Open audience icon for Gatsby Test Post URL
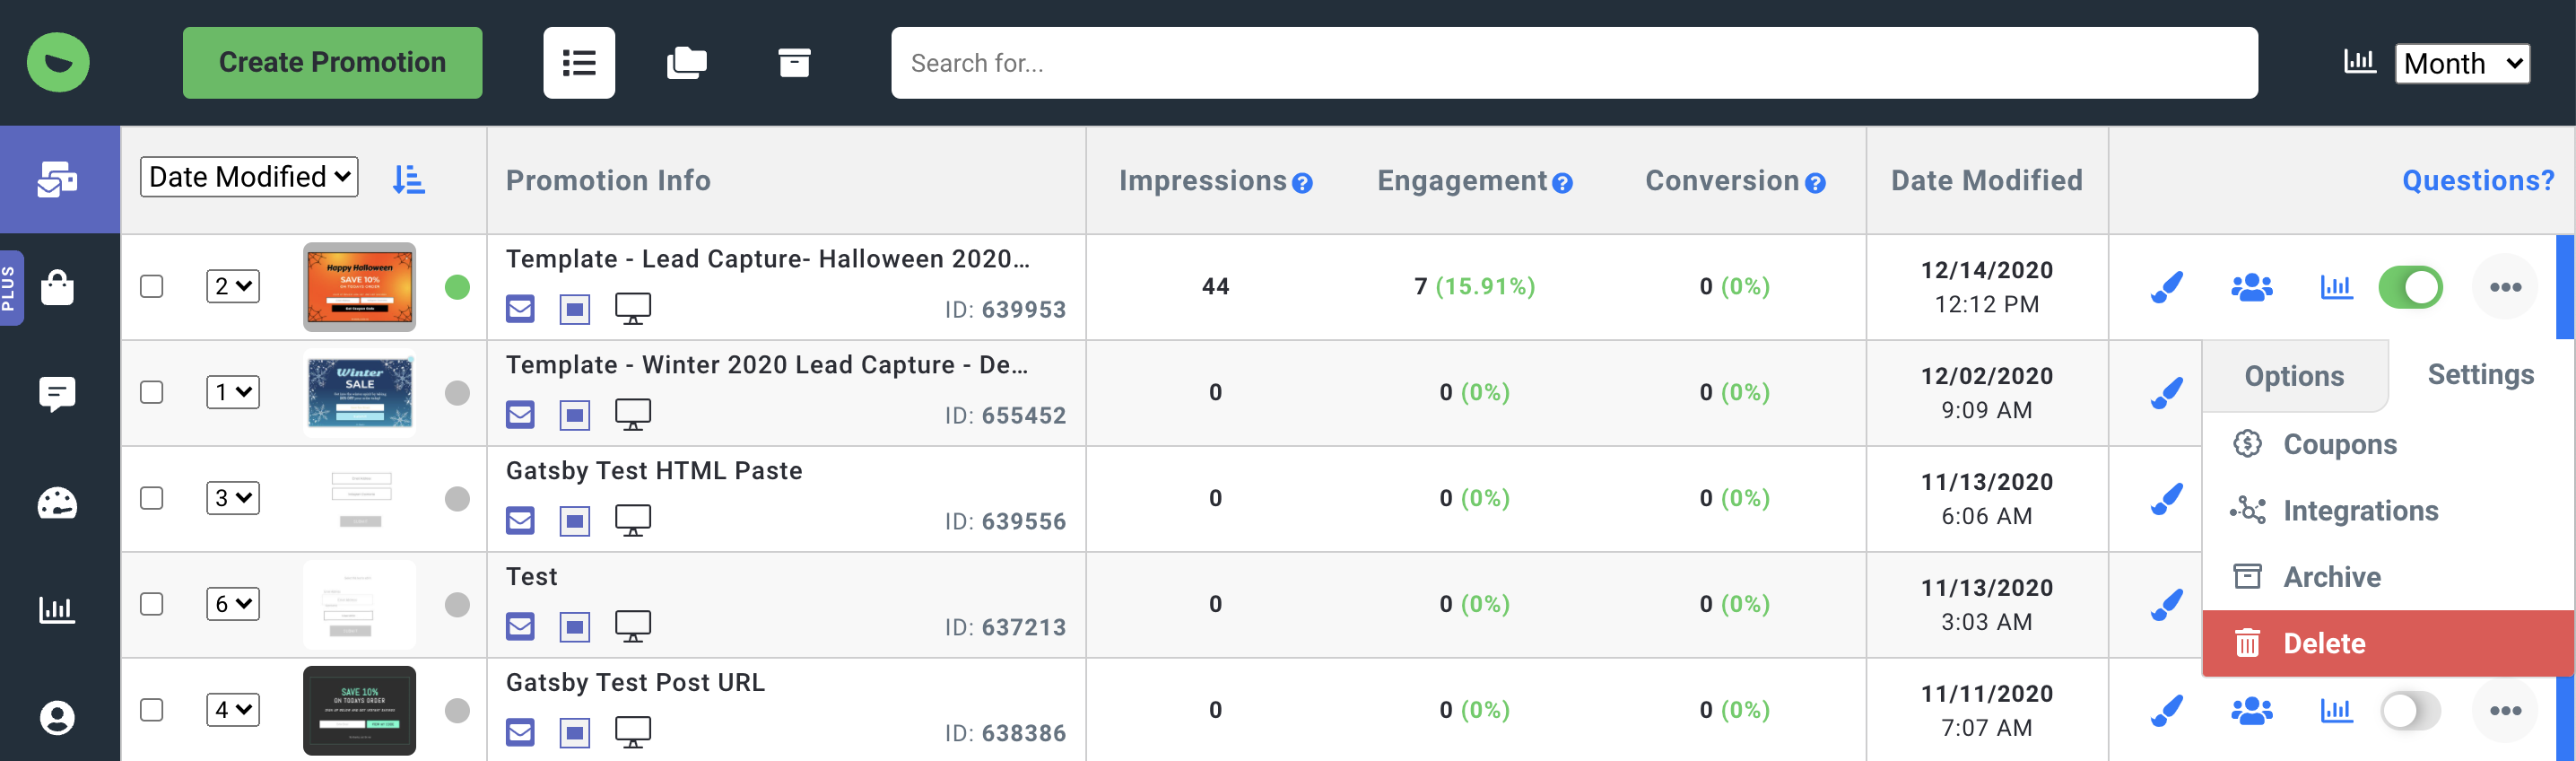The image size is (2576, 761). coord(2251,711)
